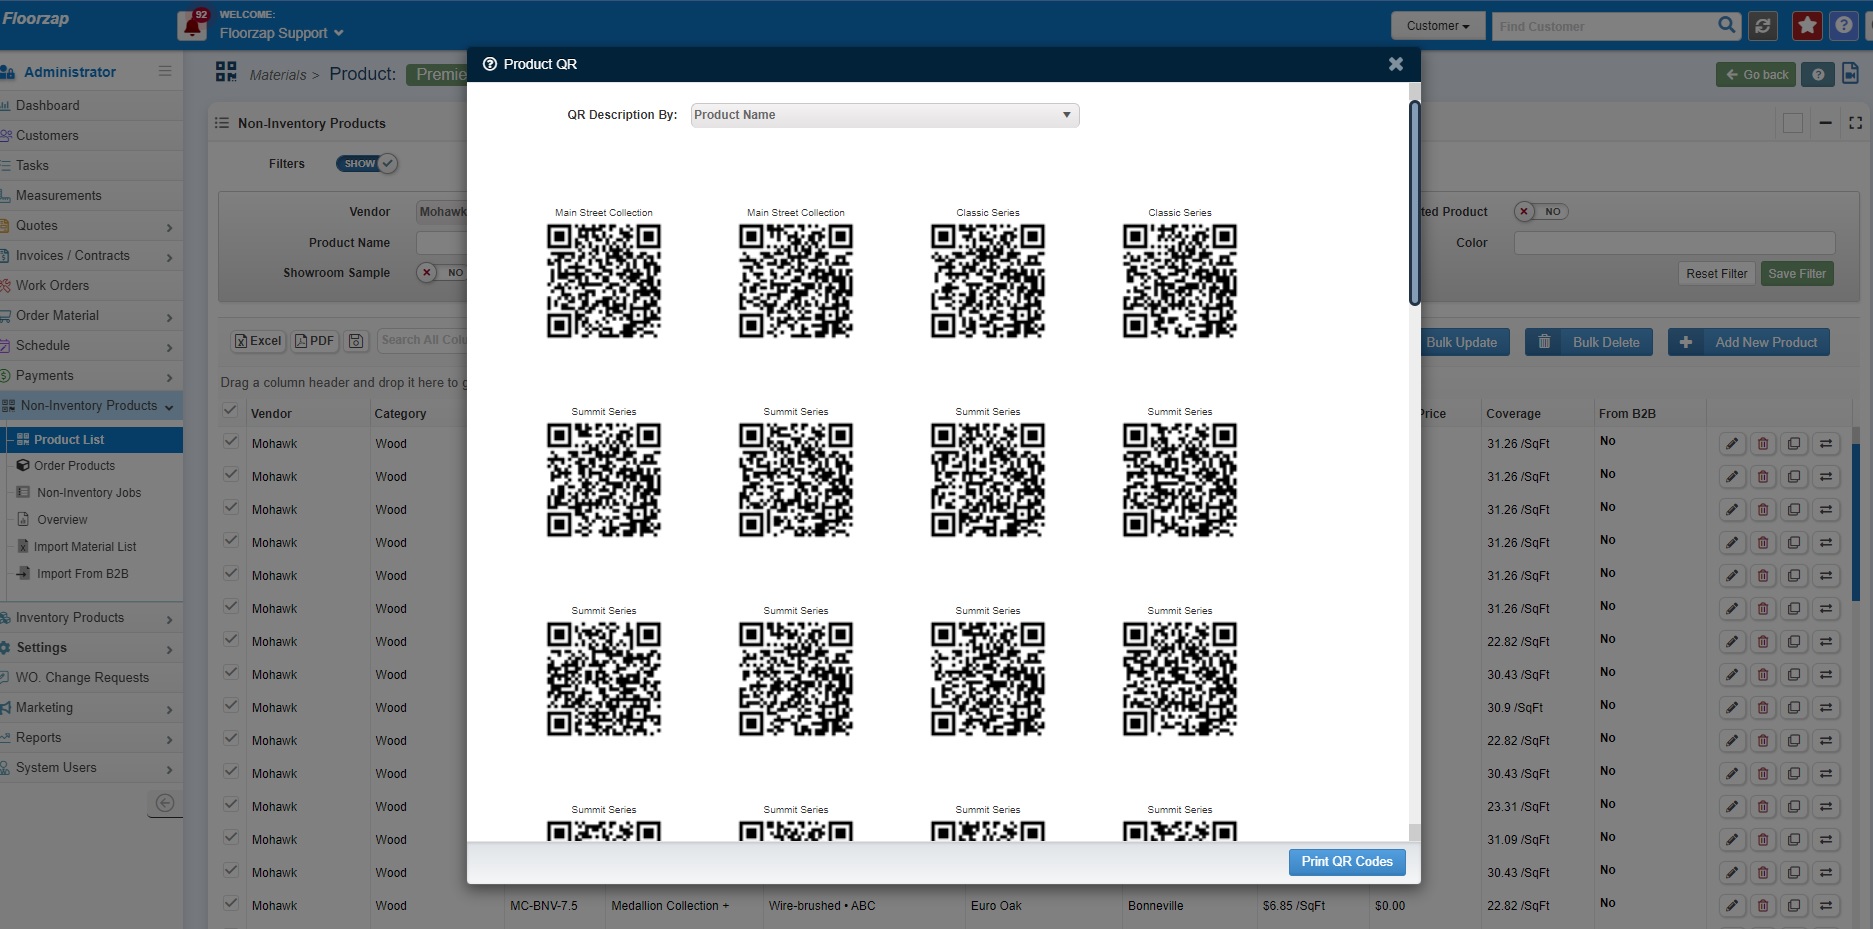
Task: Click the sidebar collapse arrow circle icon
Action: [x=165, y=803]
